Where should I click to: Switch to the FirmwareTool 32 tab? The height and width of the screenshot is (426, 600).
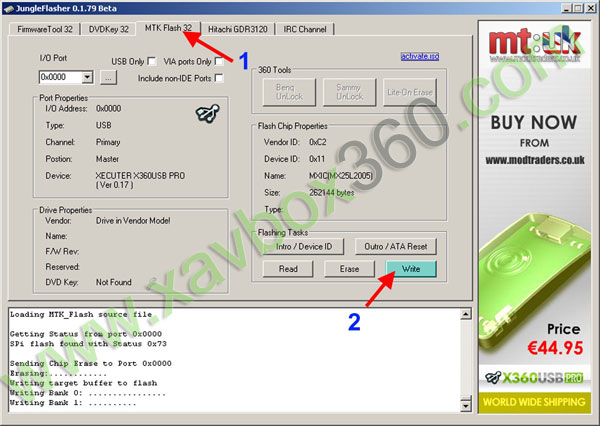(x=44, y=29)
